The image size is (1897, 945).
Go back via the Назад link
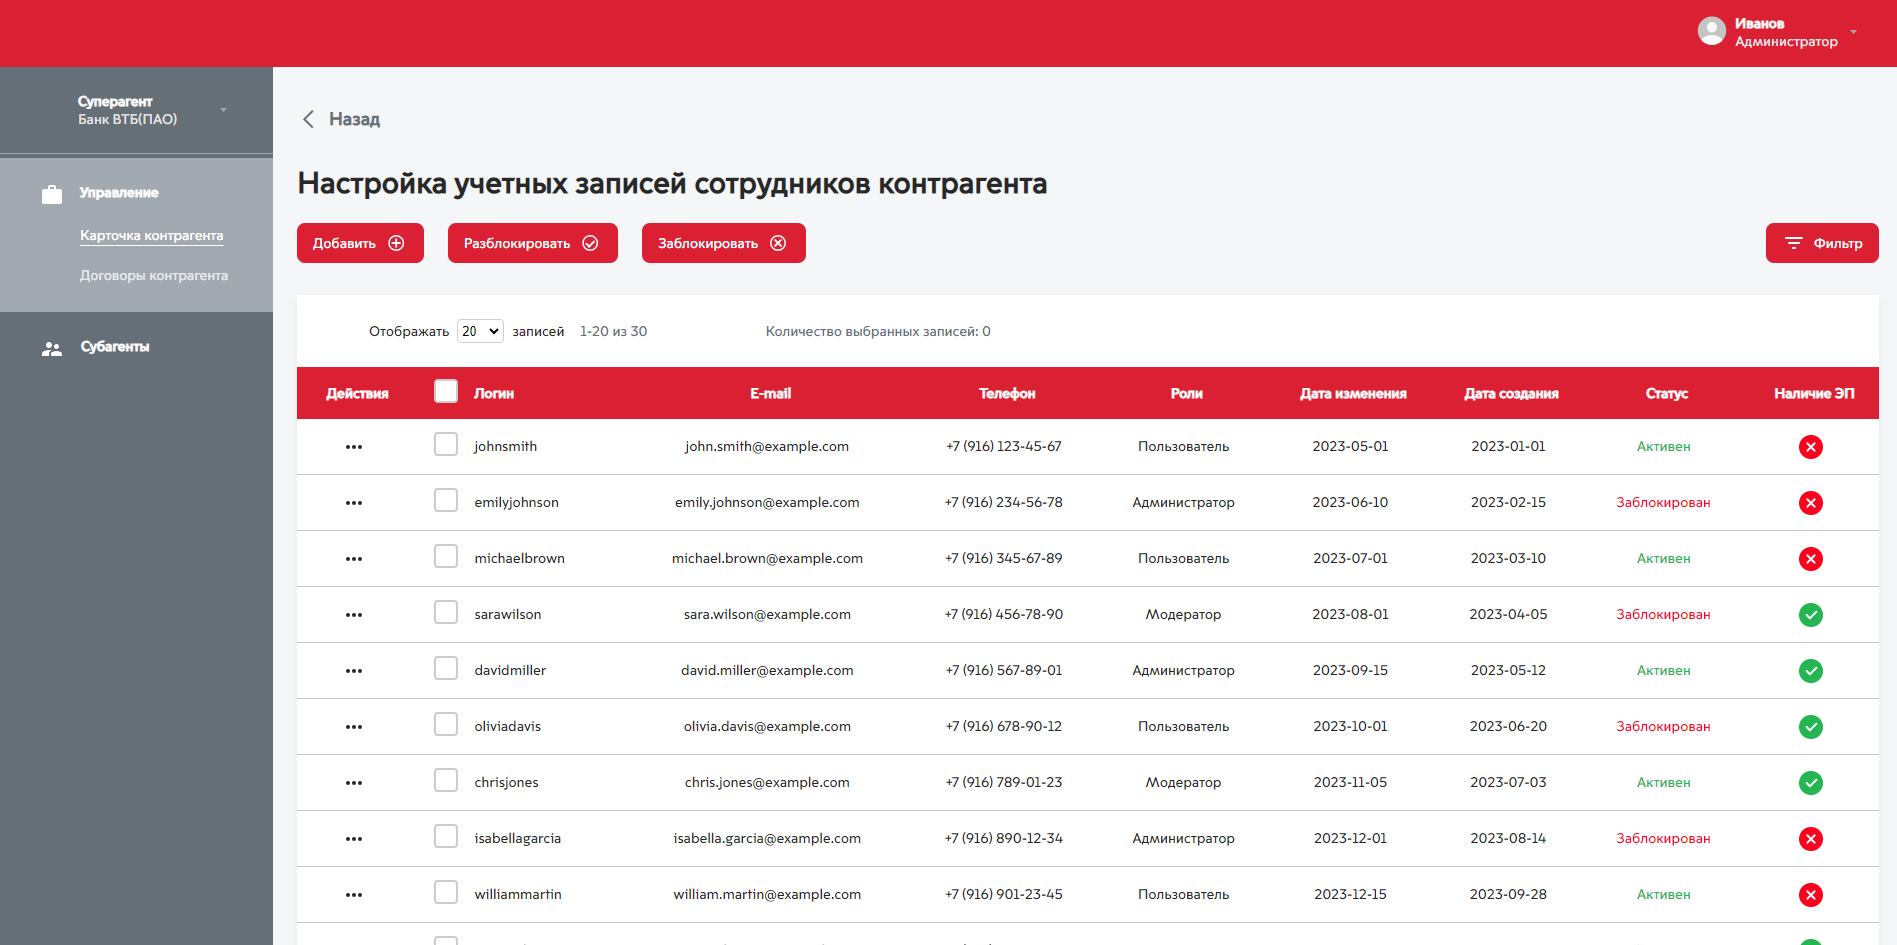tap(354, 119)
